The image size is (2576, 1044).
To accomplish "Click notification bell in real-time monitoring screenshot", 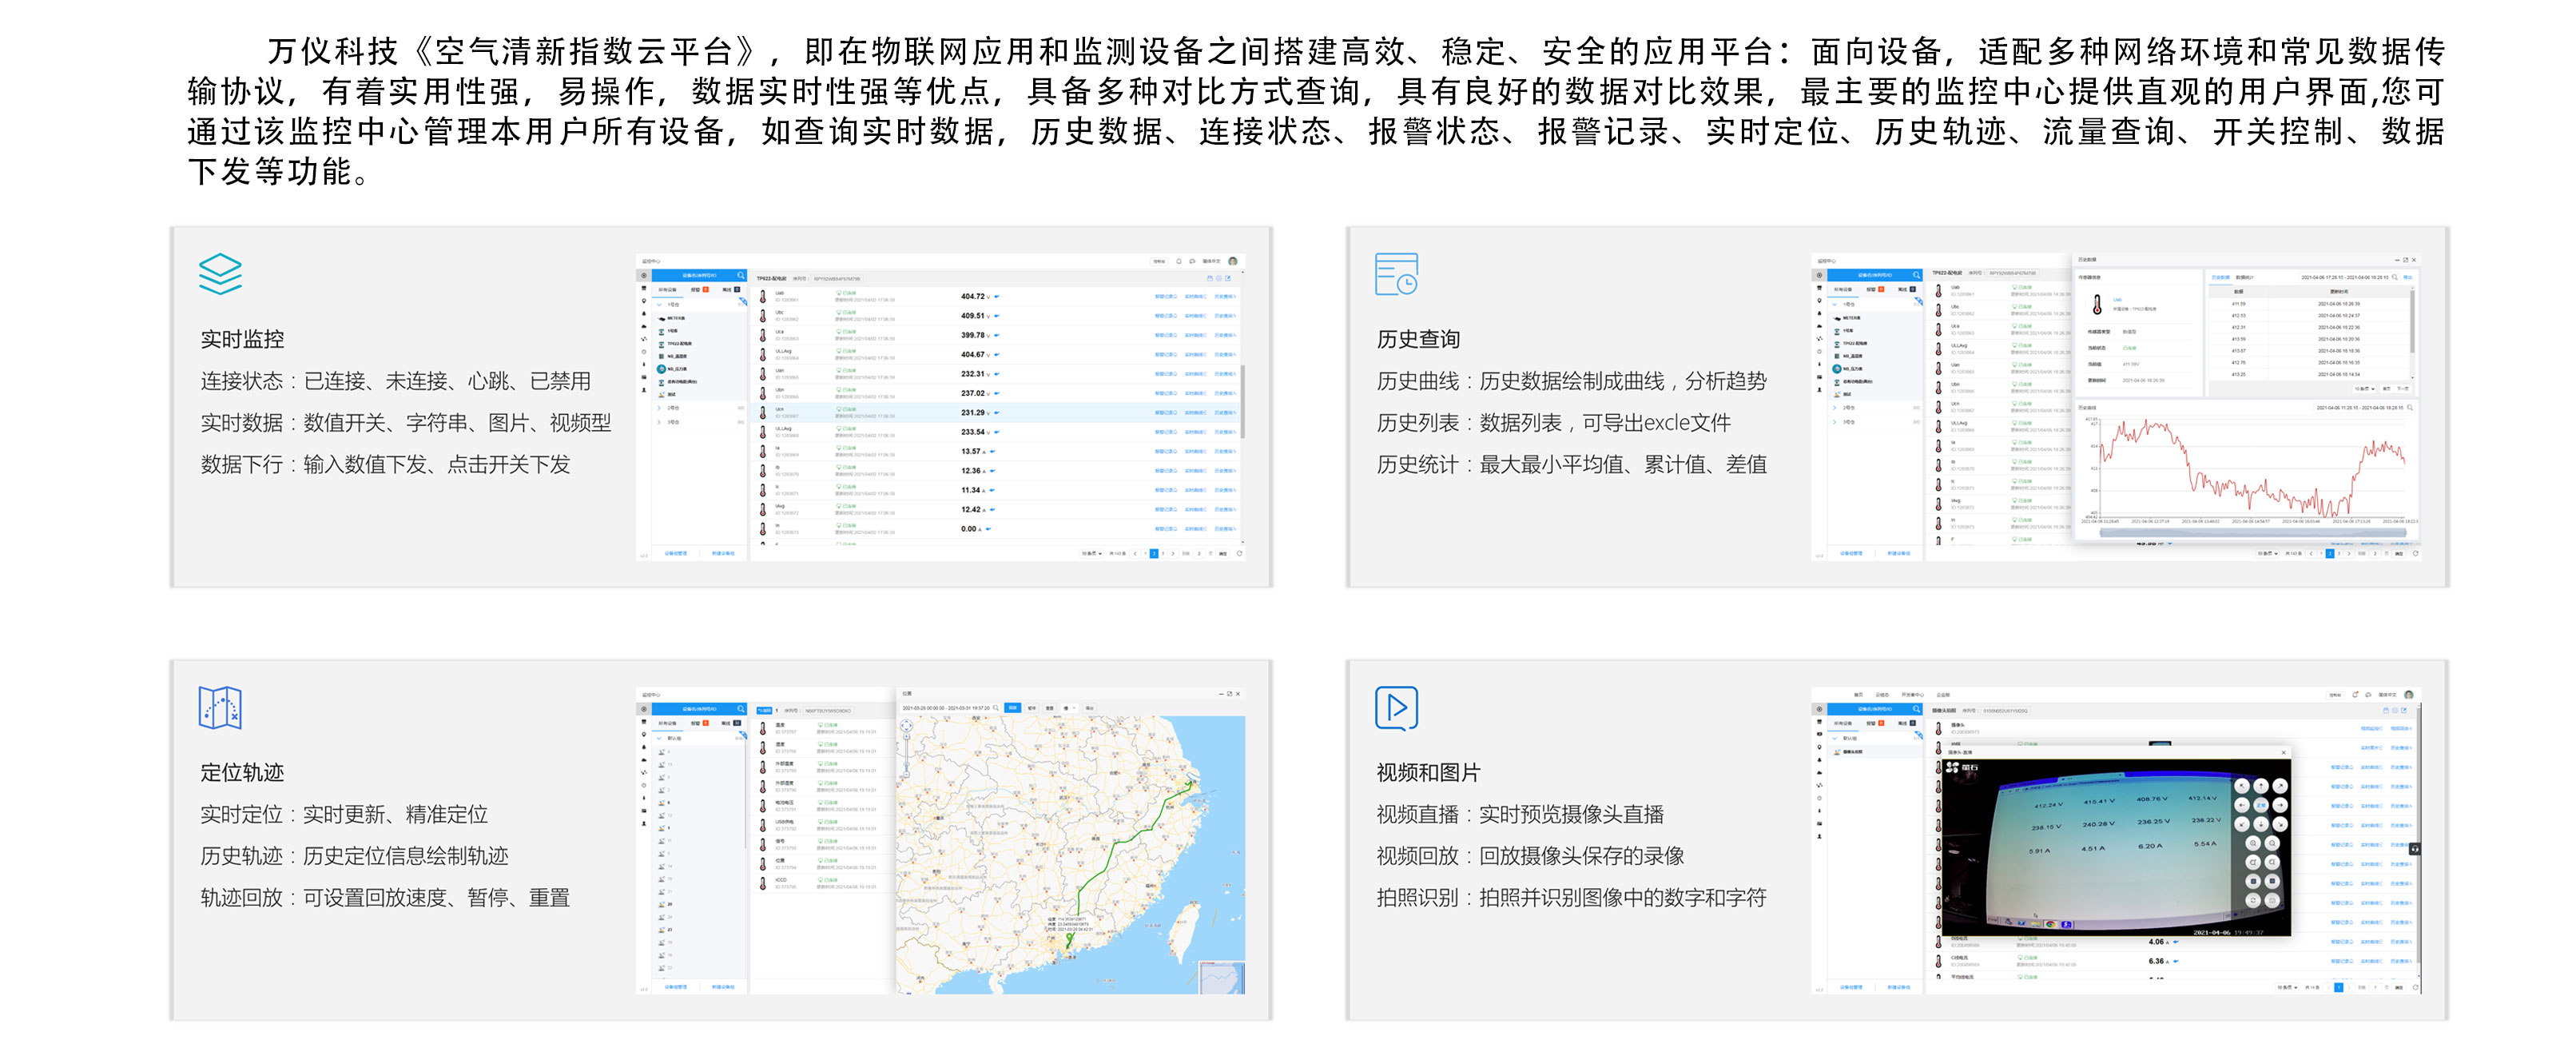I will pyautogui.click(x=1179, y=261).
